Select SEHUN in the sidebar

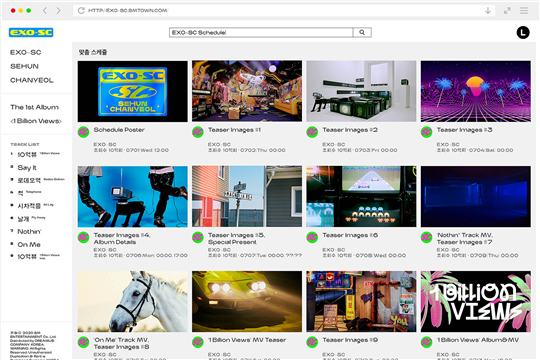[x=24, y=66]
